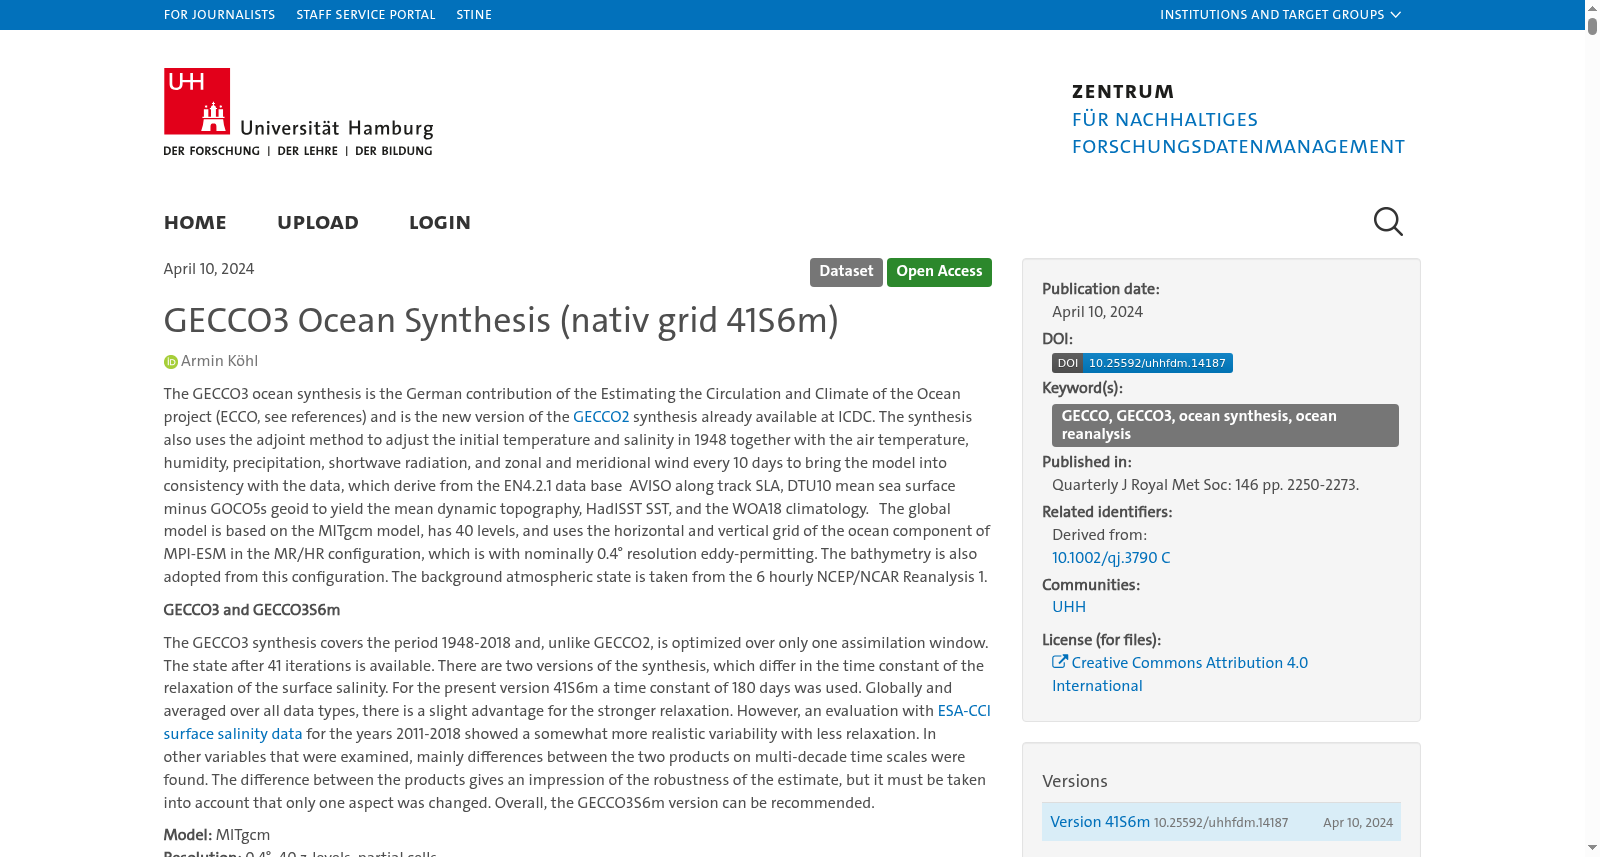Screen dimensions: 1600x857
Task: Open the HOME menu item
Action: [195, 223]
